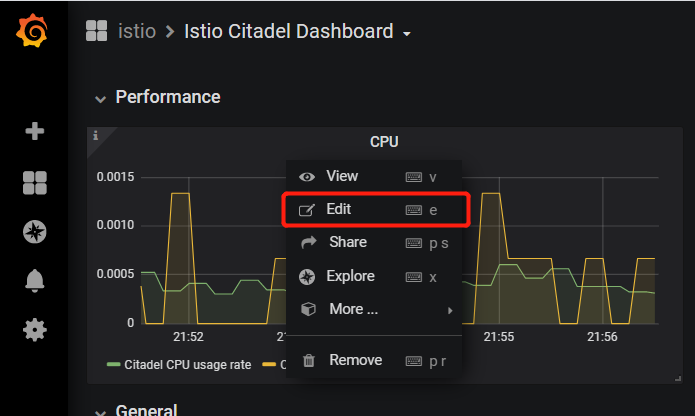Click the istio folder breadcrumb link
This screenshot has width=695, height=416.
pos(137,32)
